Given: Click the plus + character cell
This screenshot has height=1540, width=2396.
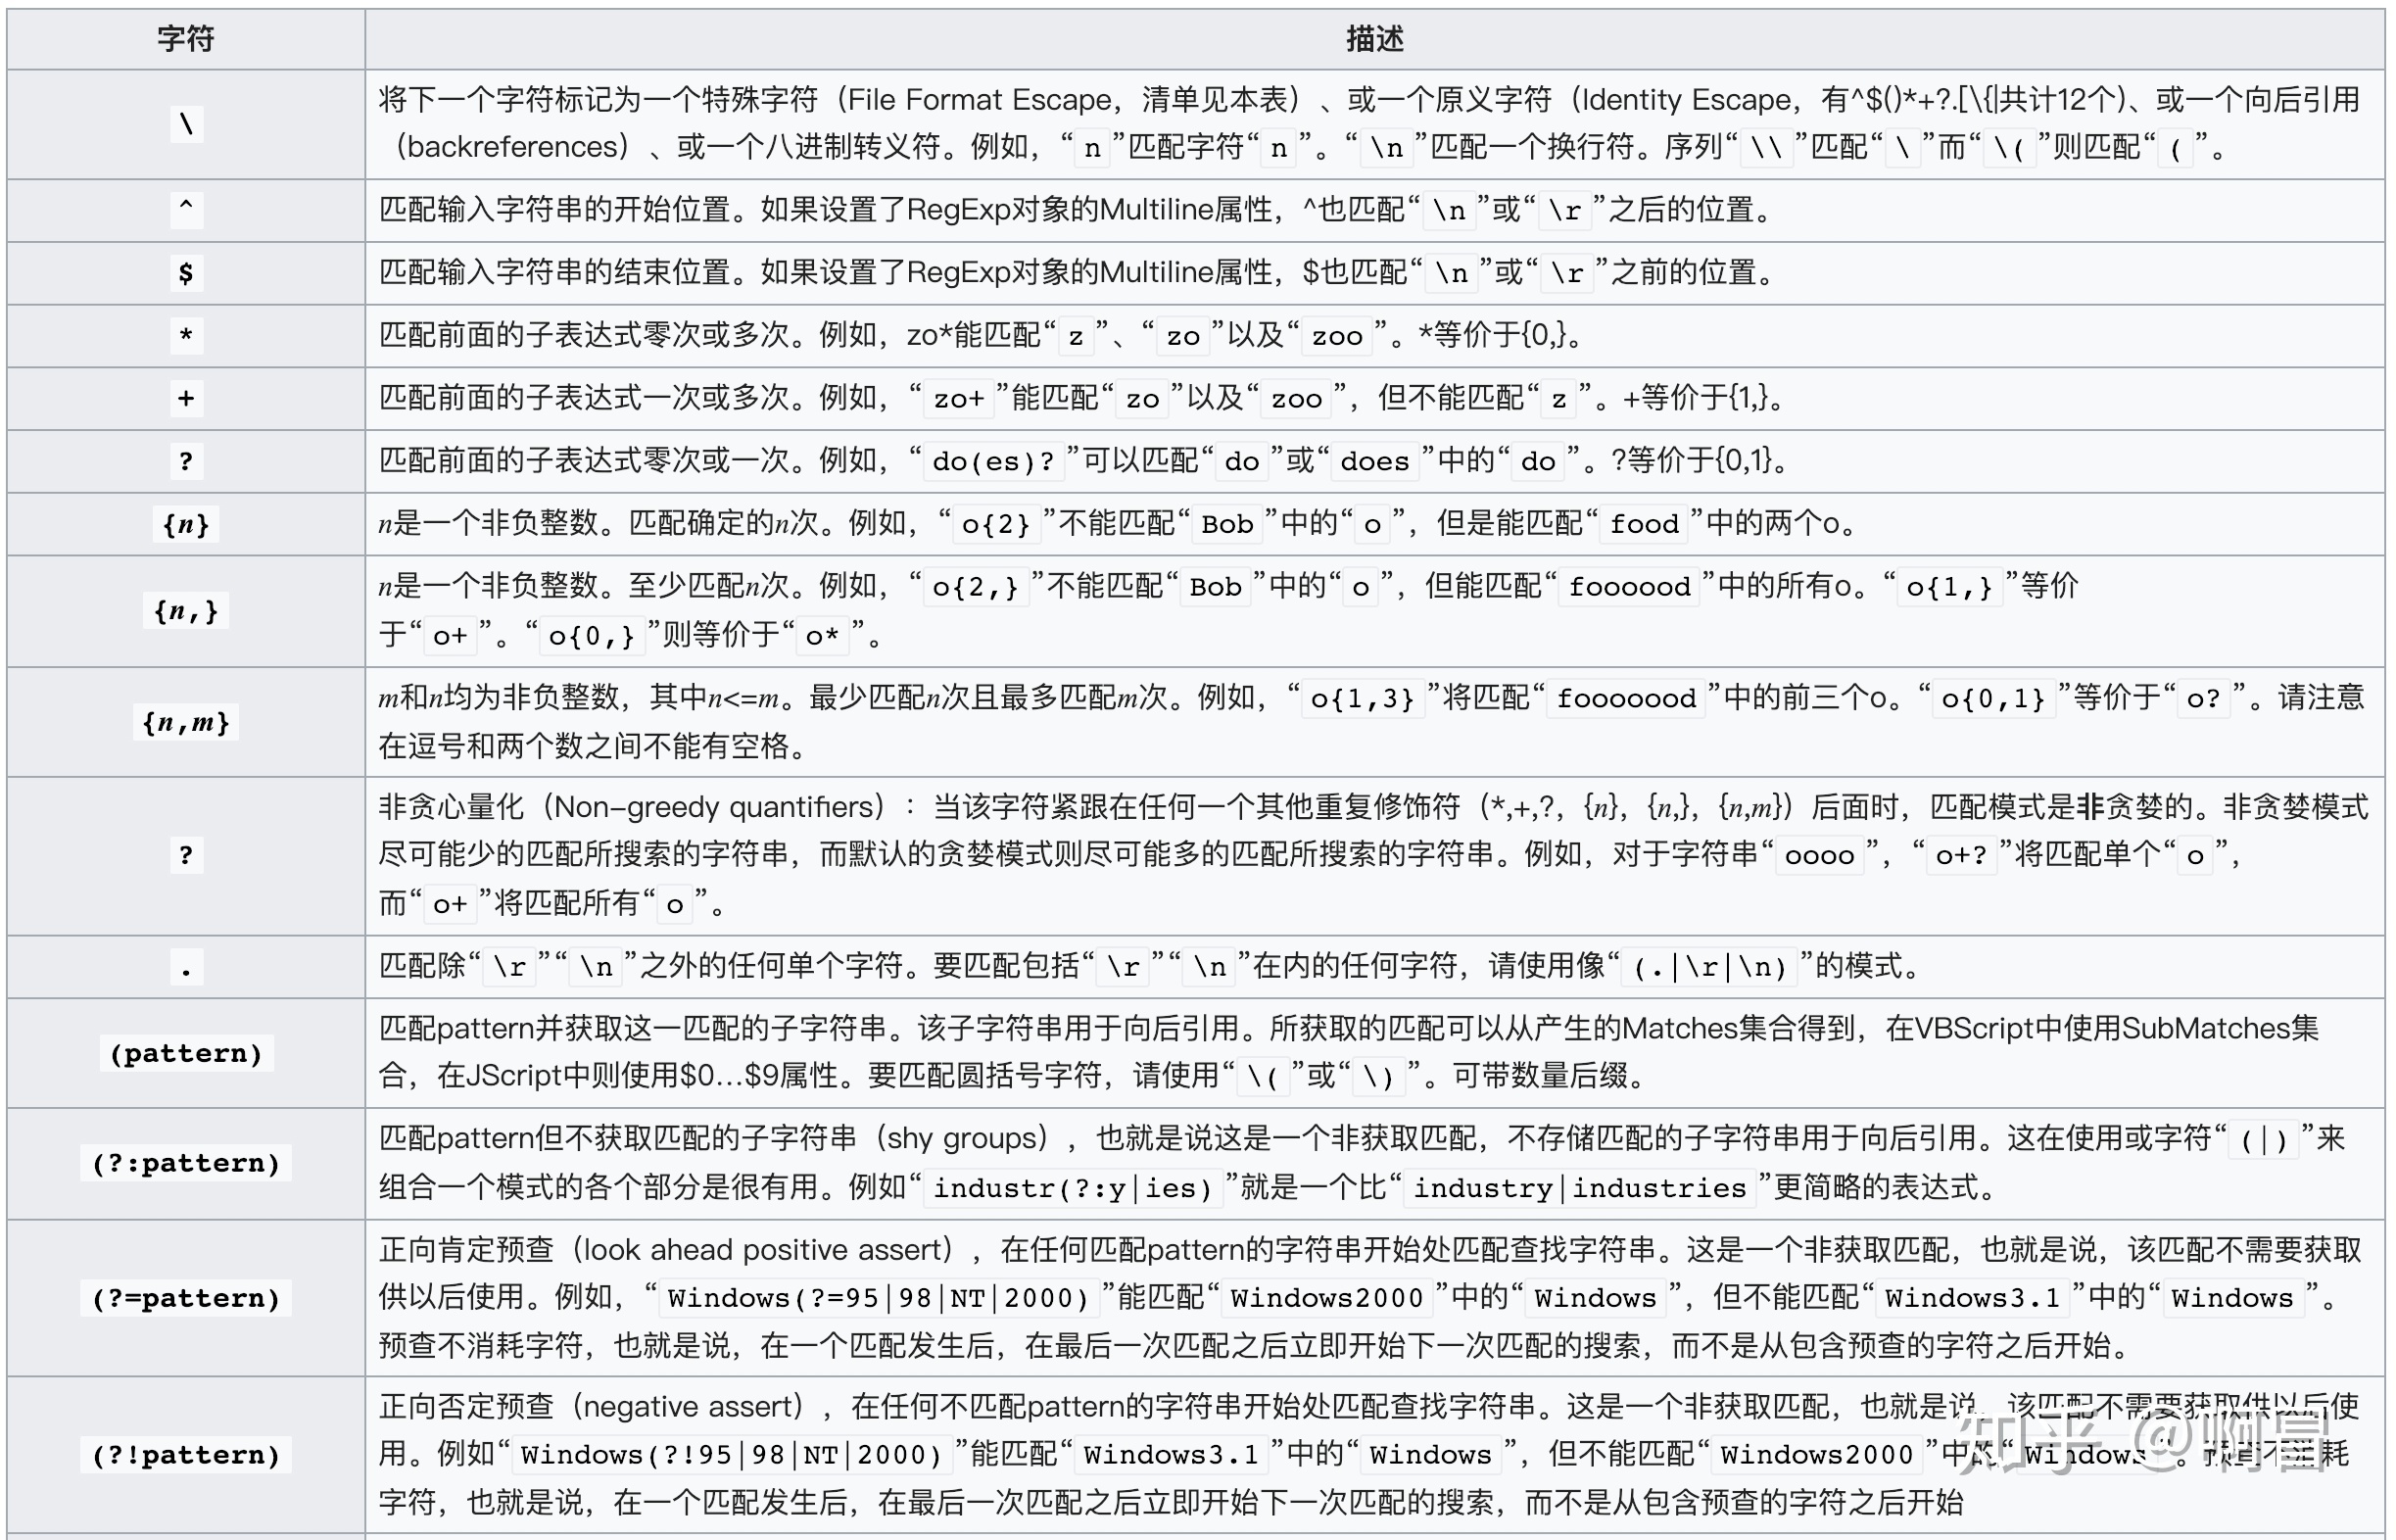Looking at the screenshot, I should [186, 398].
